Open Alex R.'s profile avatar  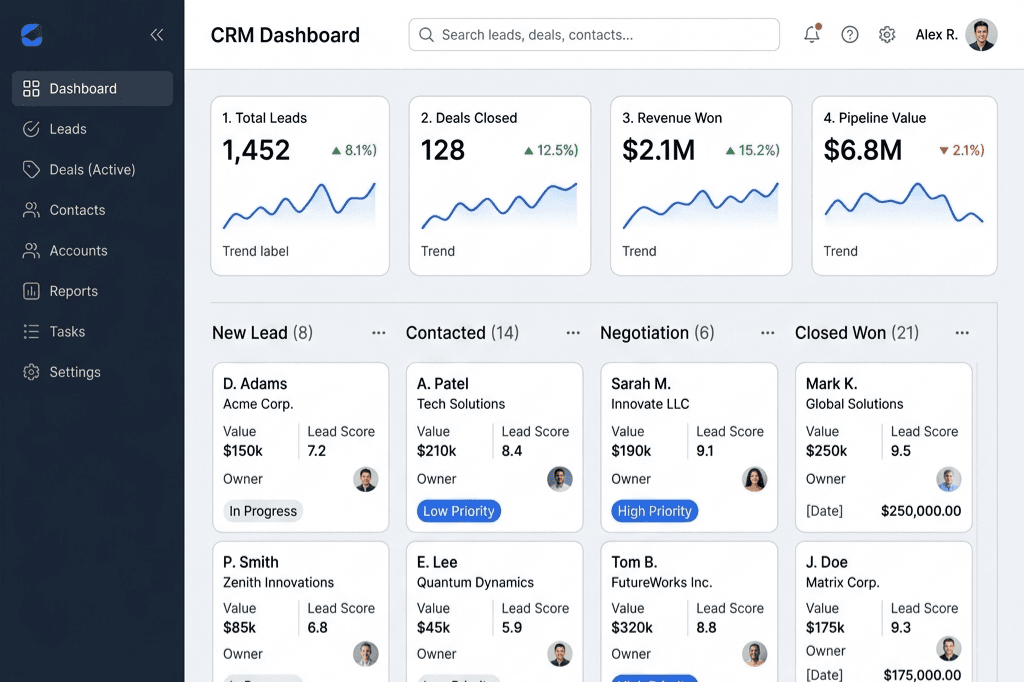981,34
